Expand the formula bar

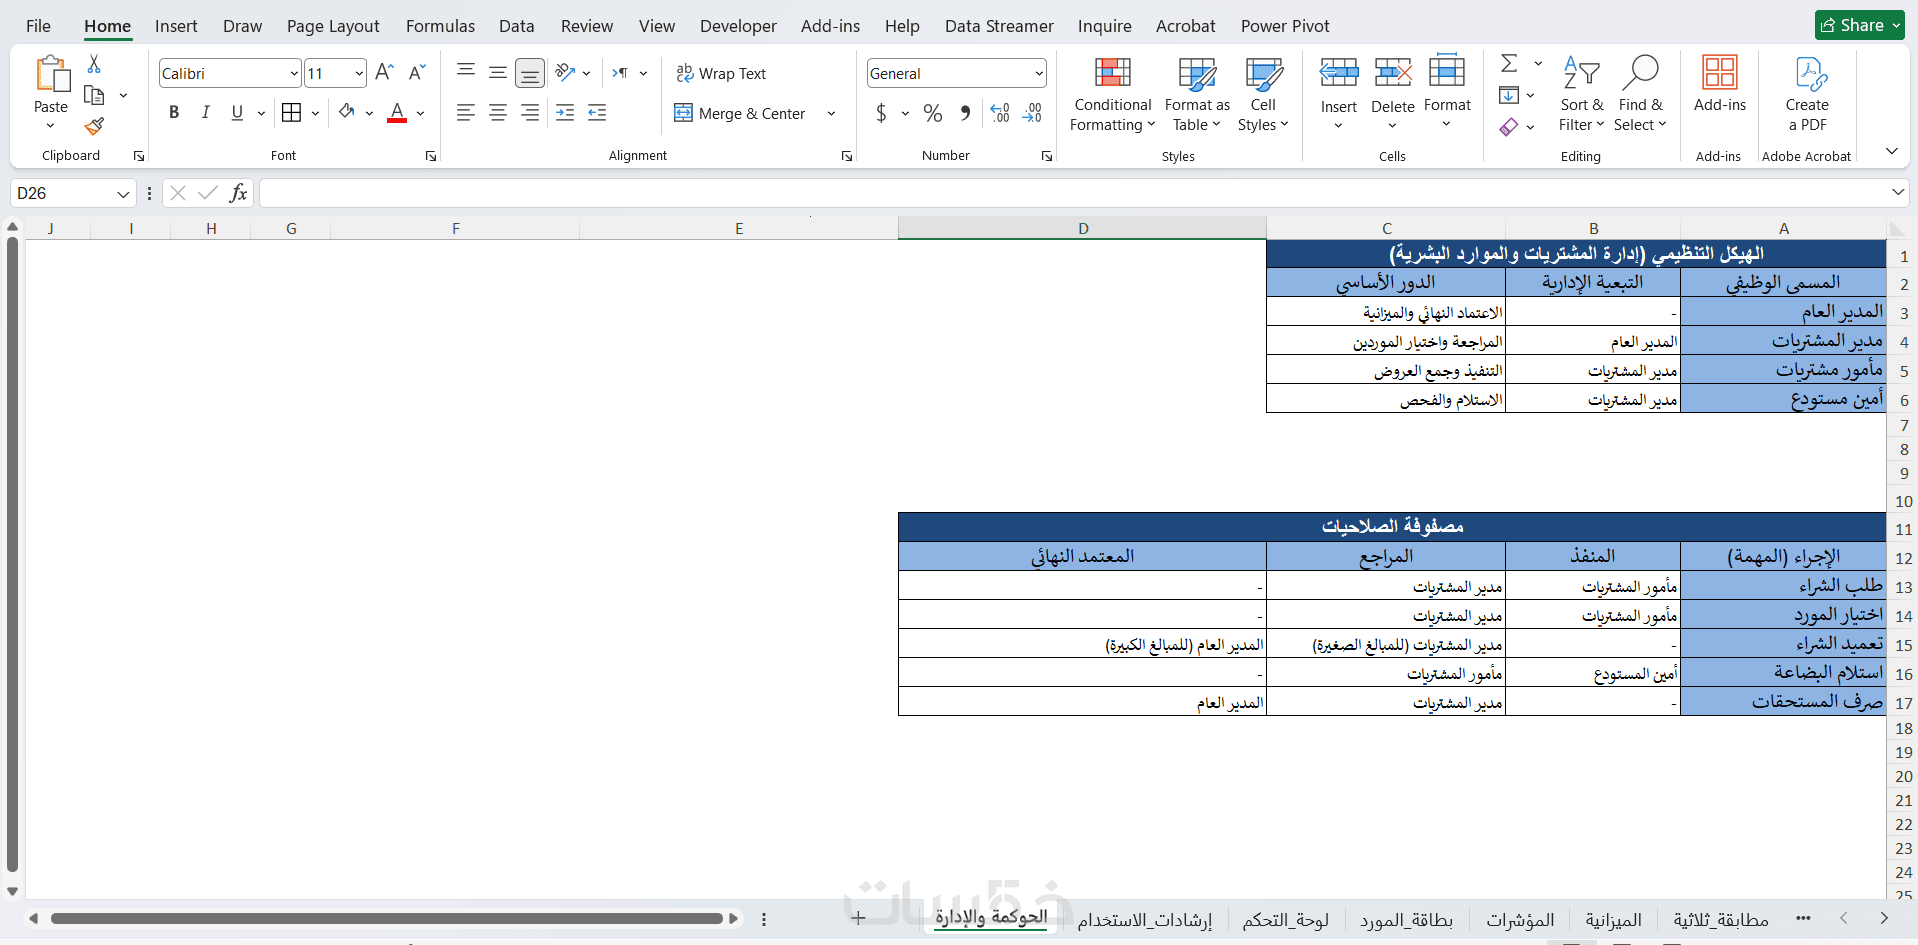[x=1897, y=192]
